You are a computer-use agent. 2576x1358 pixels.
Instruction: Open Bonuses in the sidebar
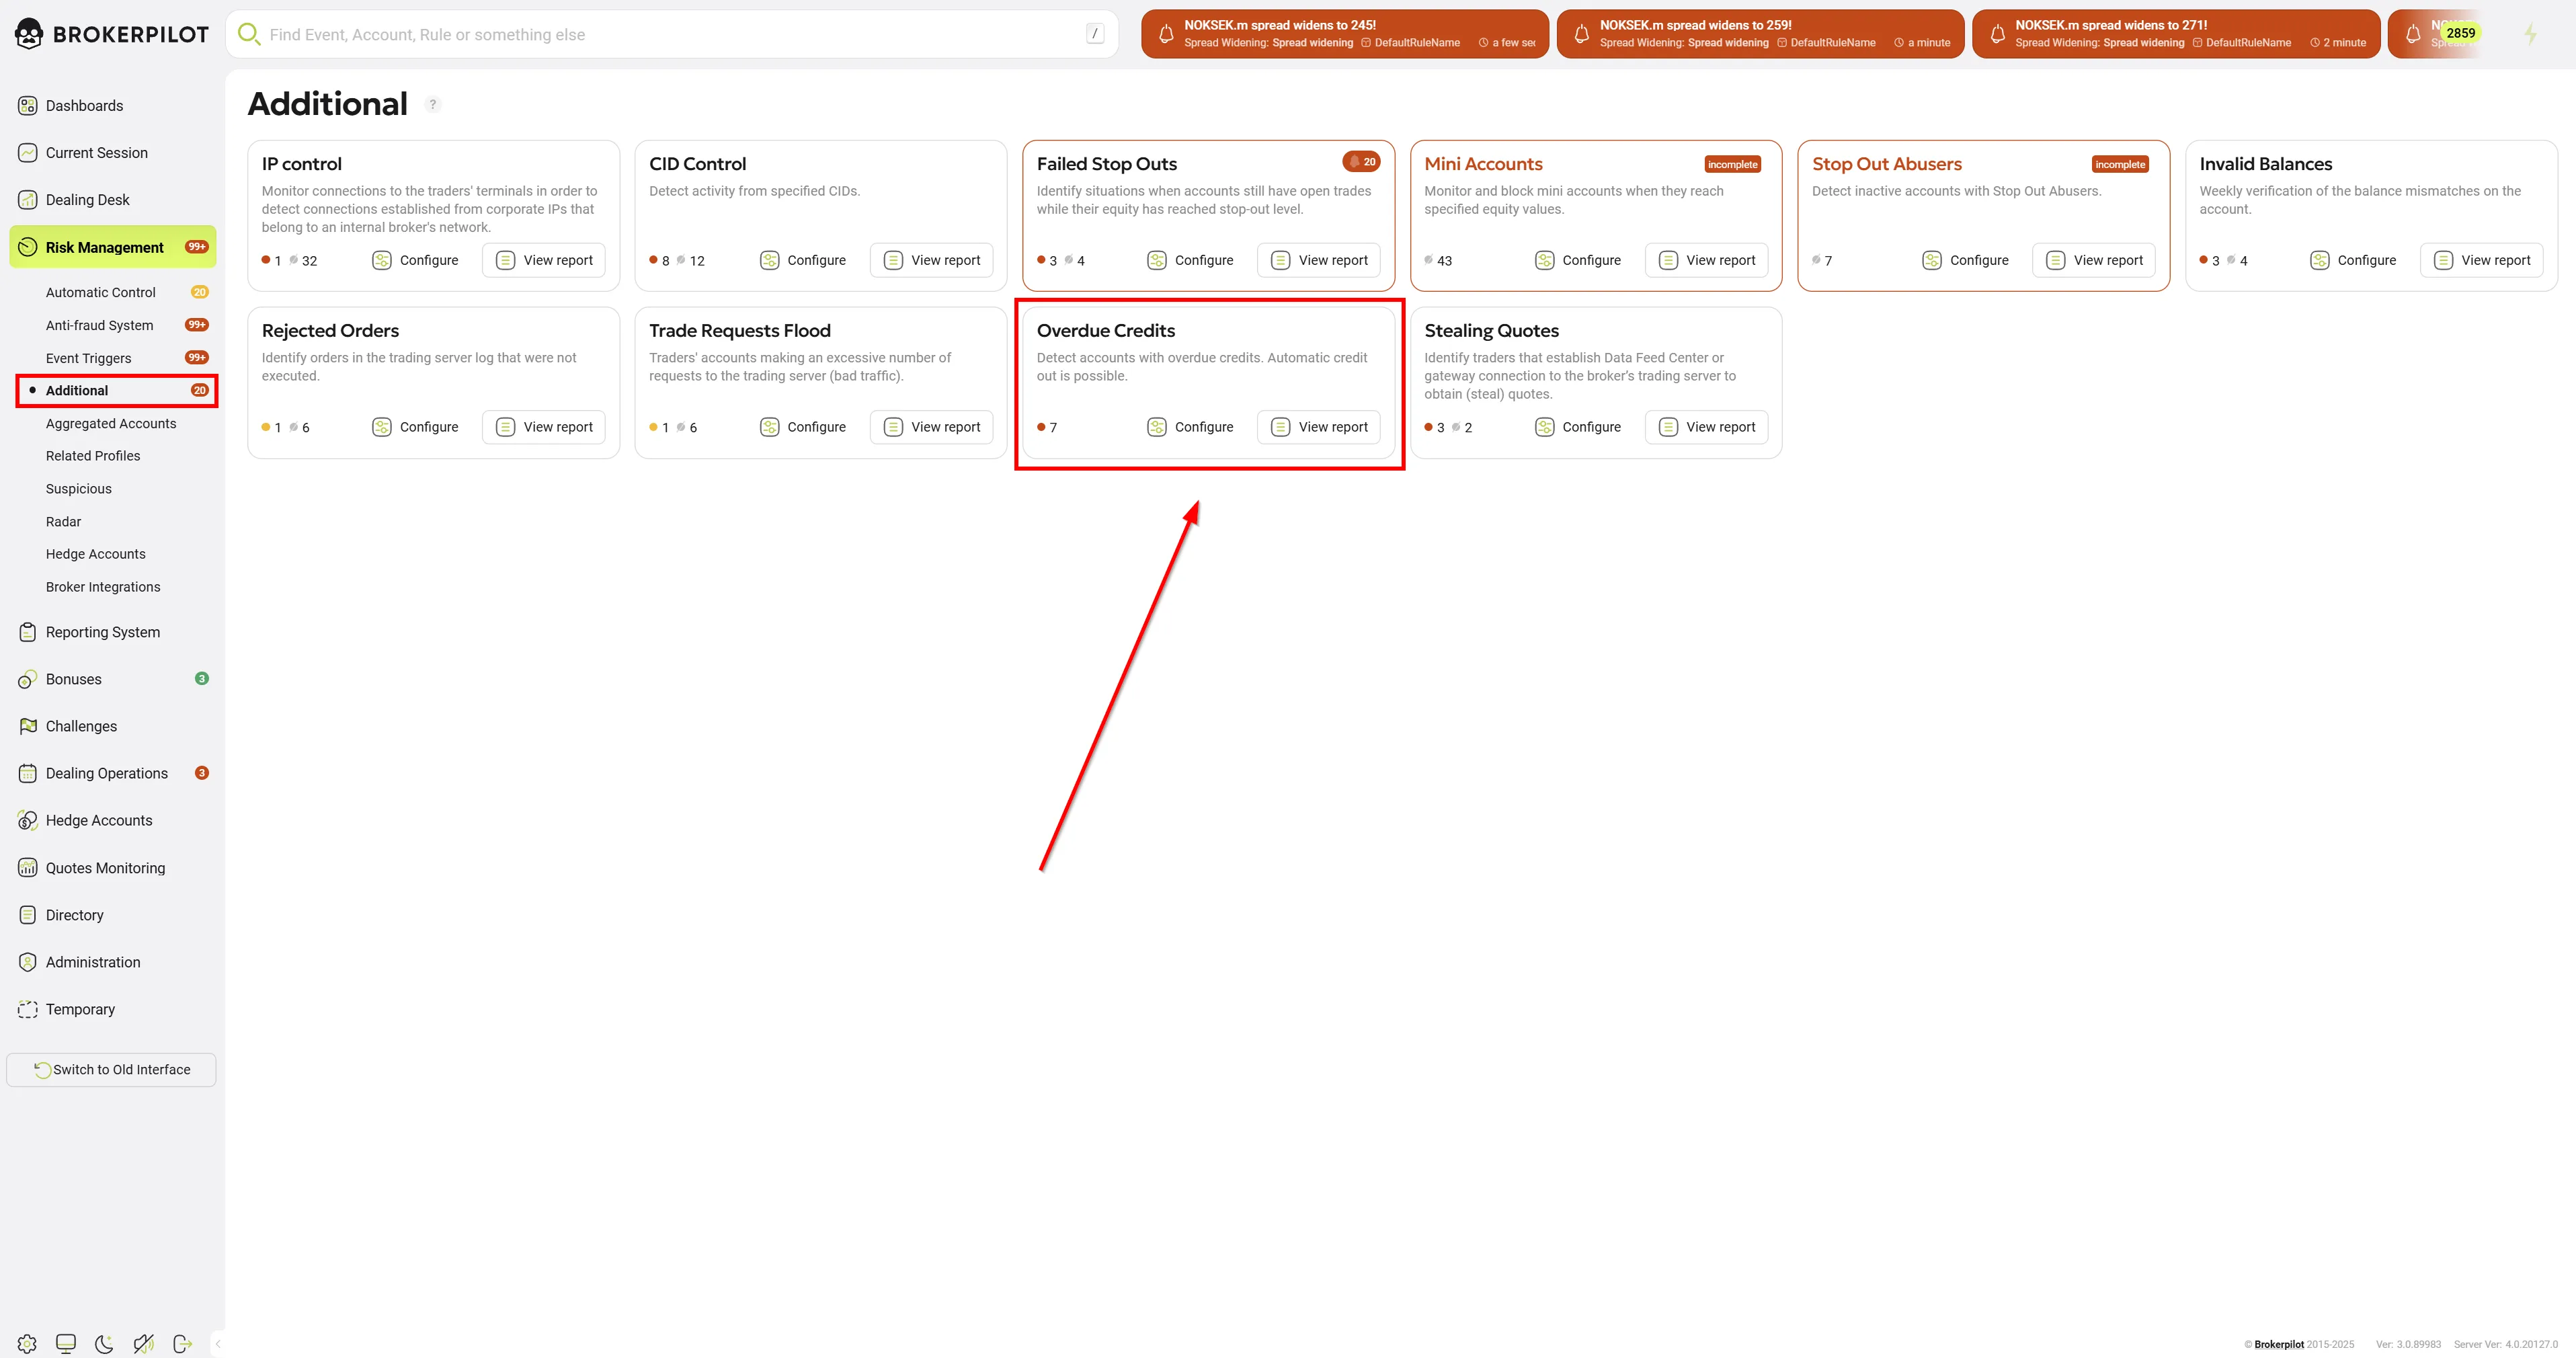tap(112, 679)
